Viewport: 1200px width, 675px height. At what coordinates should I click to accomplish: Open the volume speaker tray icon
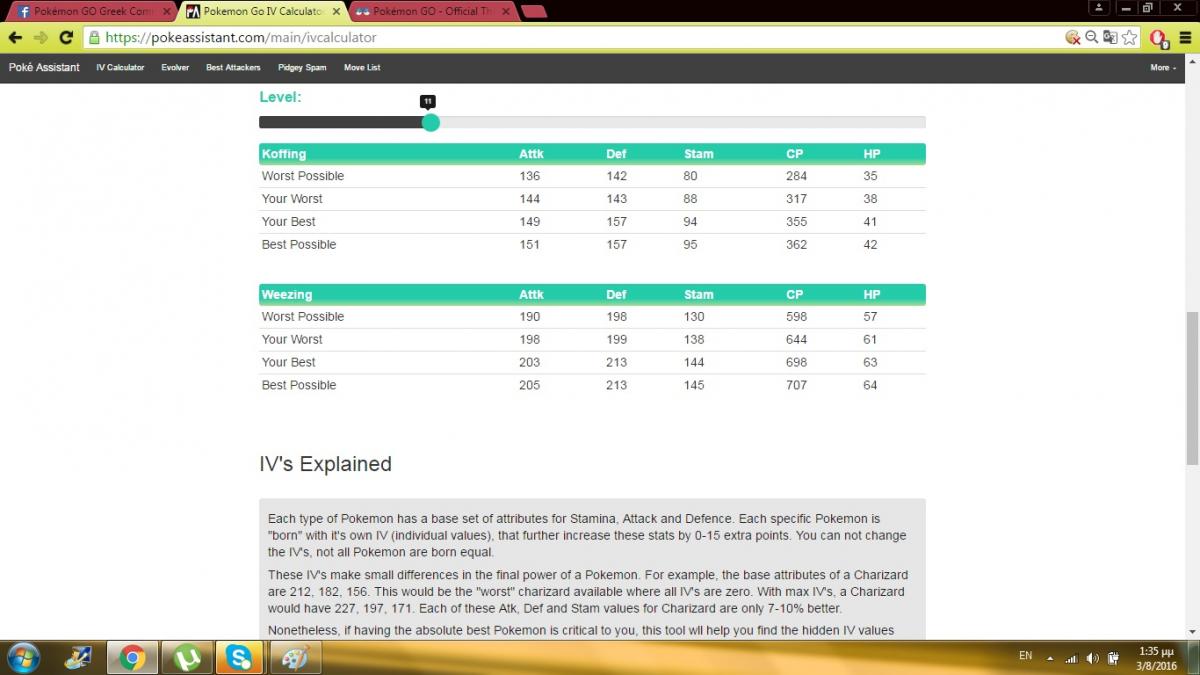(x=1092, y=658)
